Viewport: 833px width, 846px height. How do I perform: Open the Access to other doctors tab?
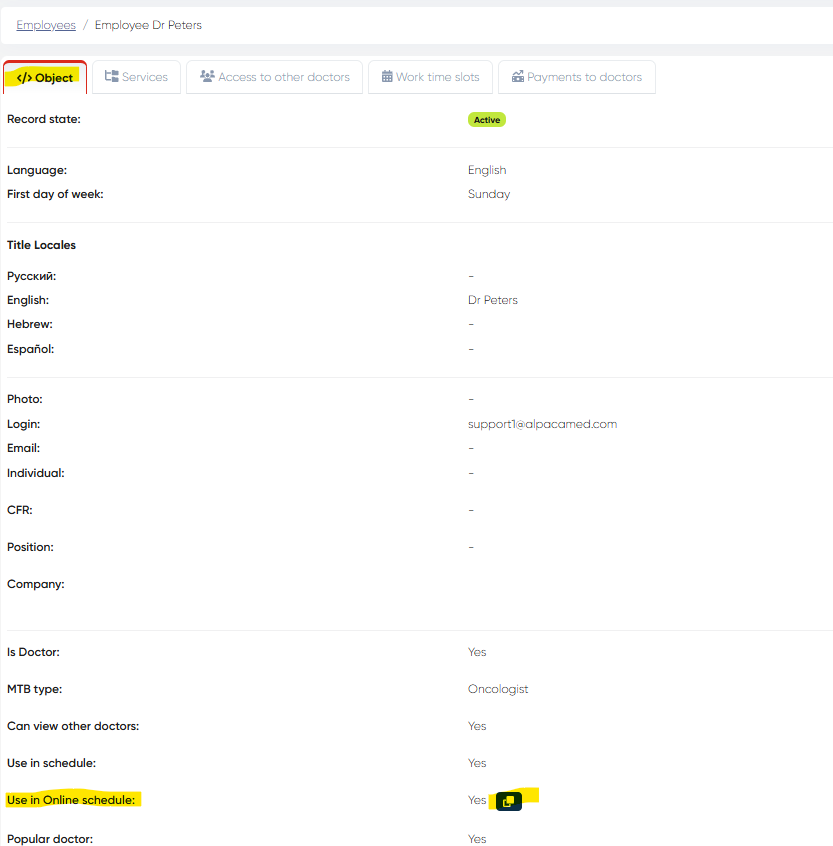274,77
